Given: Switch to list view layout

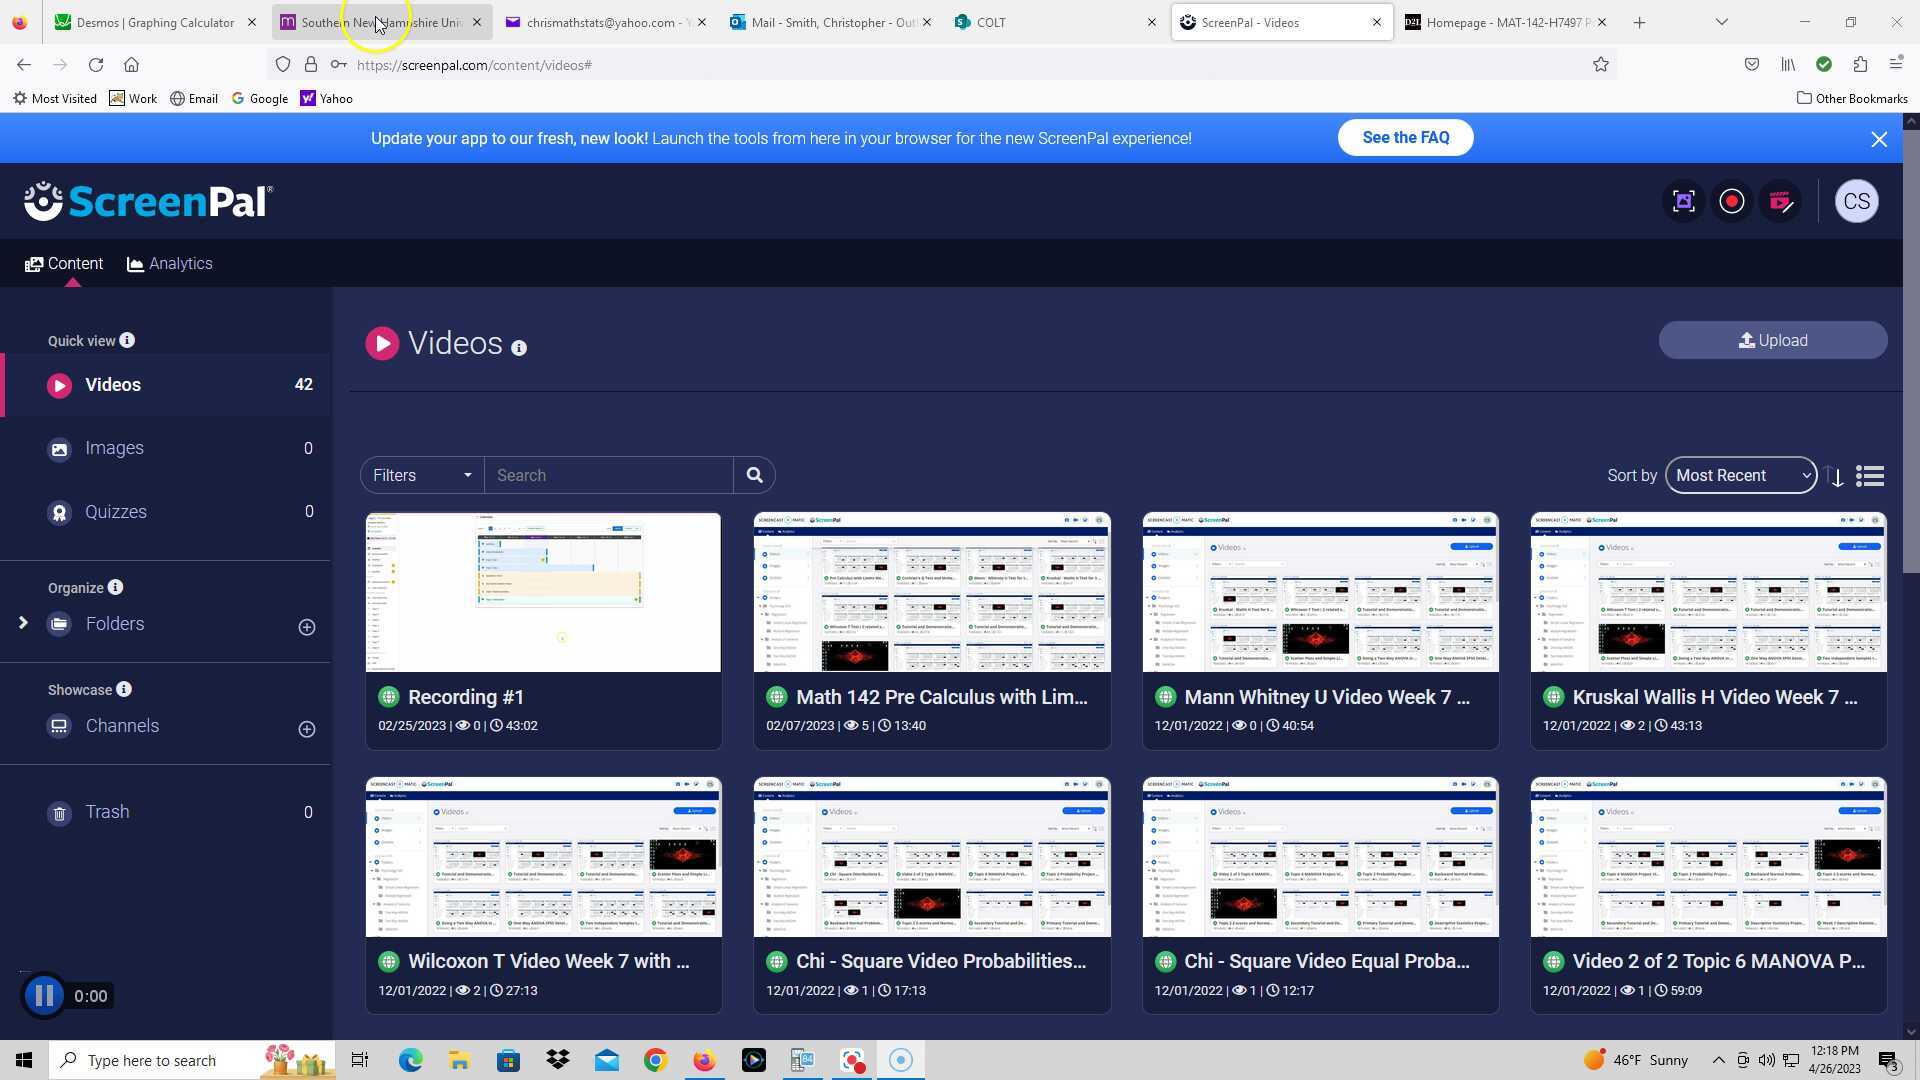Looking at the screenshot, I should pos(1870,477).
